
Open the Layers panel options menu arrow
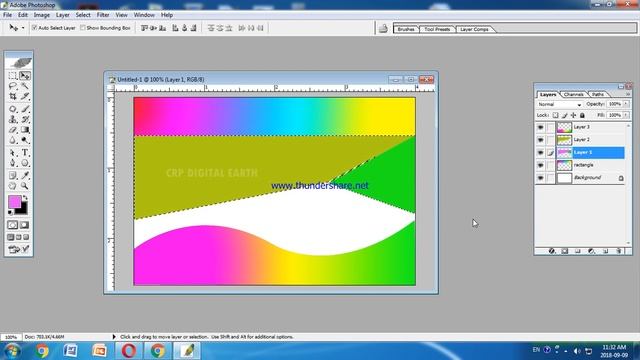click(628, 94)
